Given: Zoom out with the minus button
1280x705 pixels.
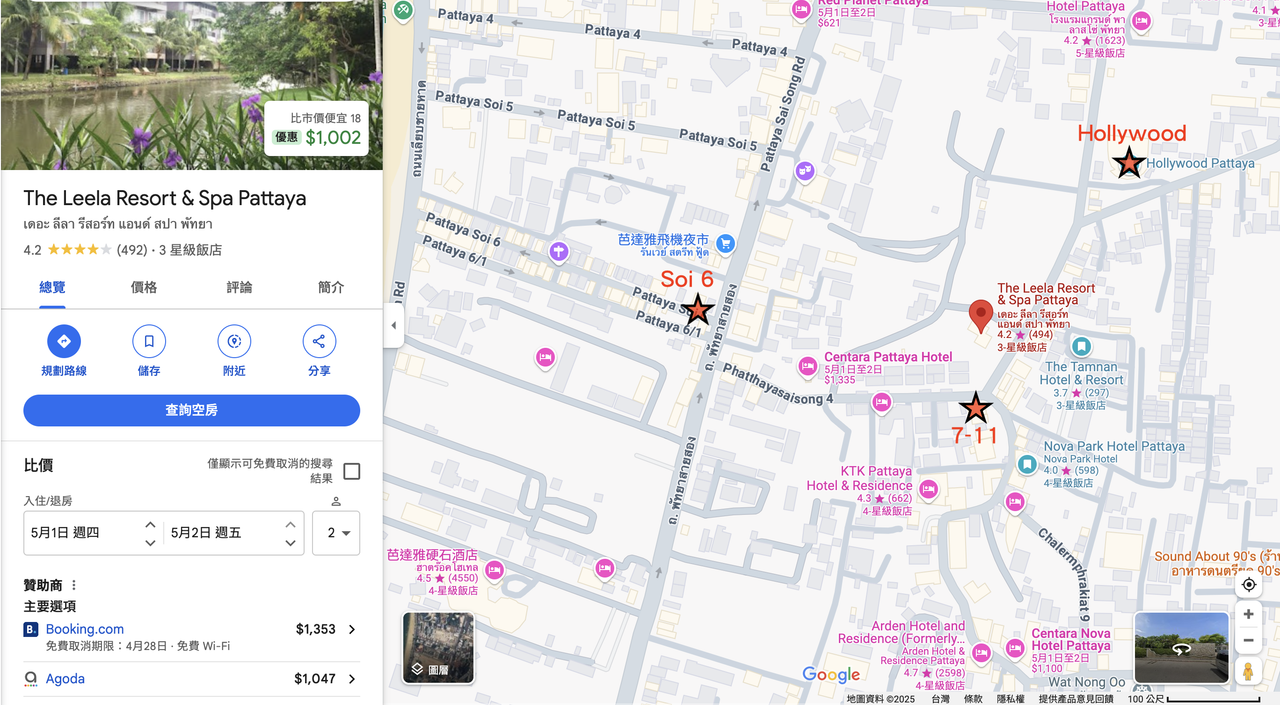Looking at the screenshot, I should pos(1248,641).
